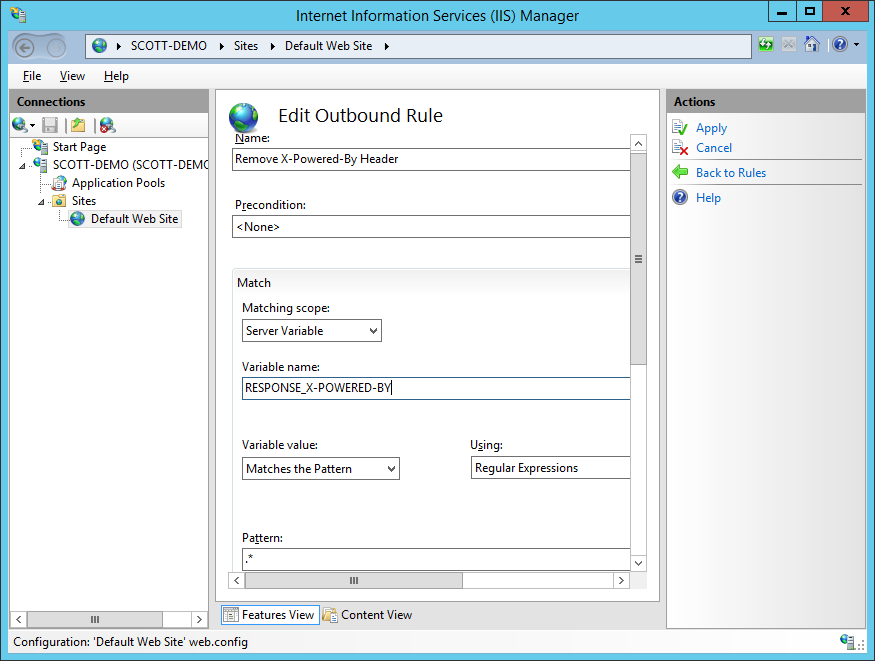The width and height of the screenshot is (875, 661).
Task: Collapse the Sites tree node
Action: pyautogui.click(x=42, y=201)
